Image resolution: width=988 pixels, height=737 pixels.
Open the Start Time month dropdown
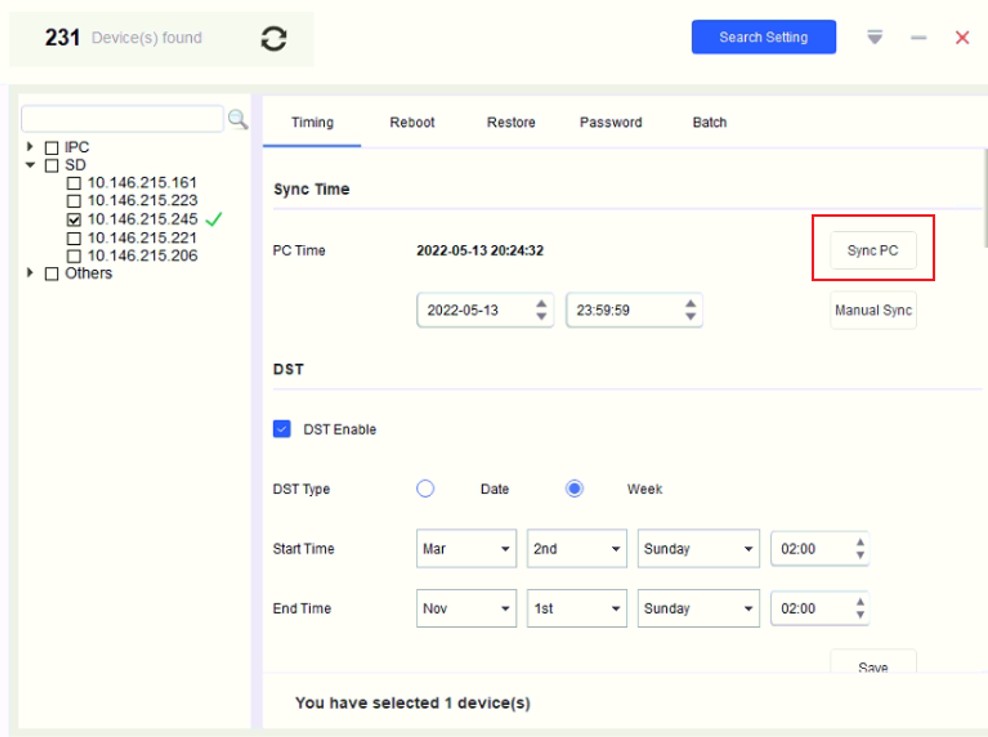466,549
